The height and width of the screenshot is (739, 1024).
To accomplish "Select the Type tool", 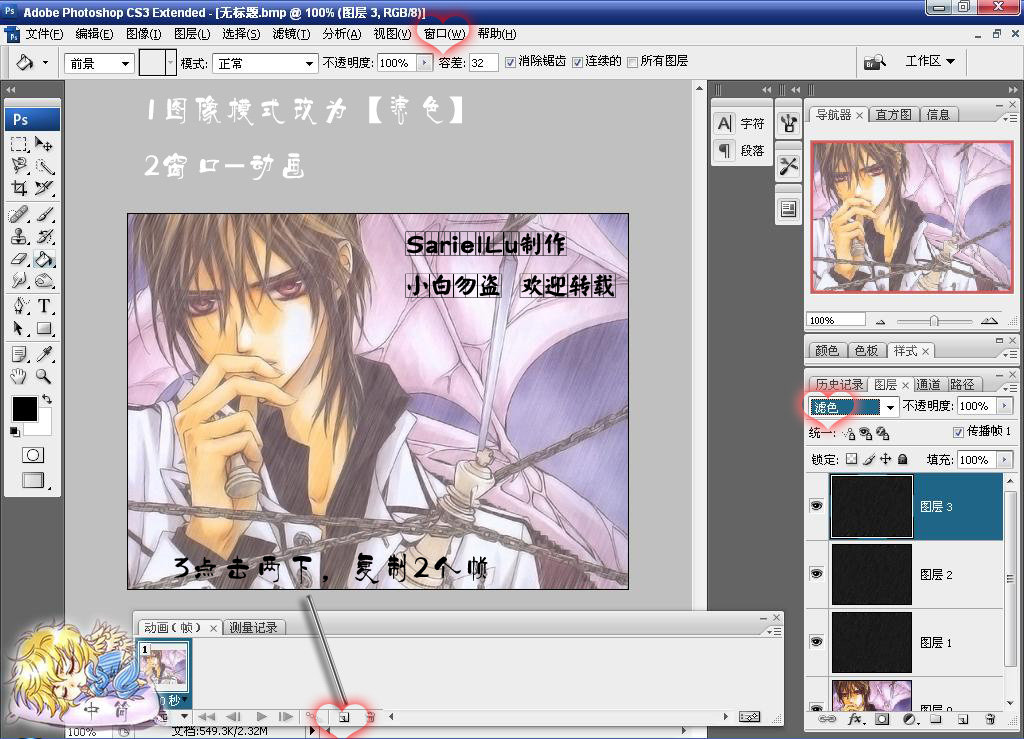I will coord(44,306).
